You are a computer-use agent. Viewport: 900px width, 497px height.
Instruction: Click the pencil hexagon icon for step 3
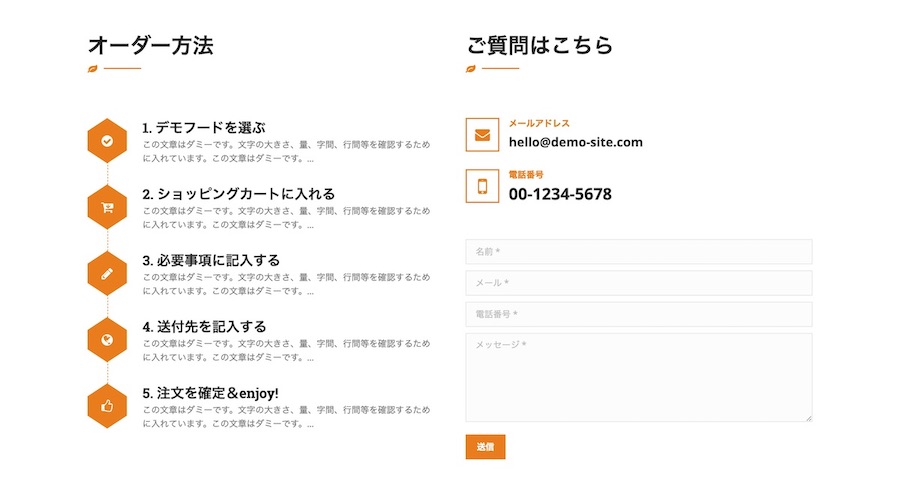click(107, 274)
